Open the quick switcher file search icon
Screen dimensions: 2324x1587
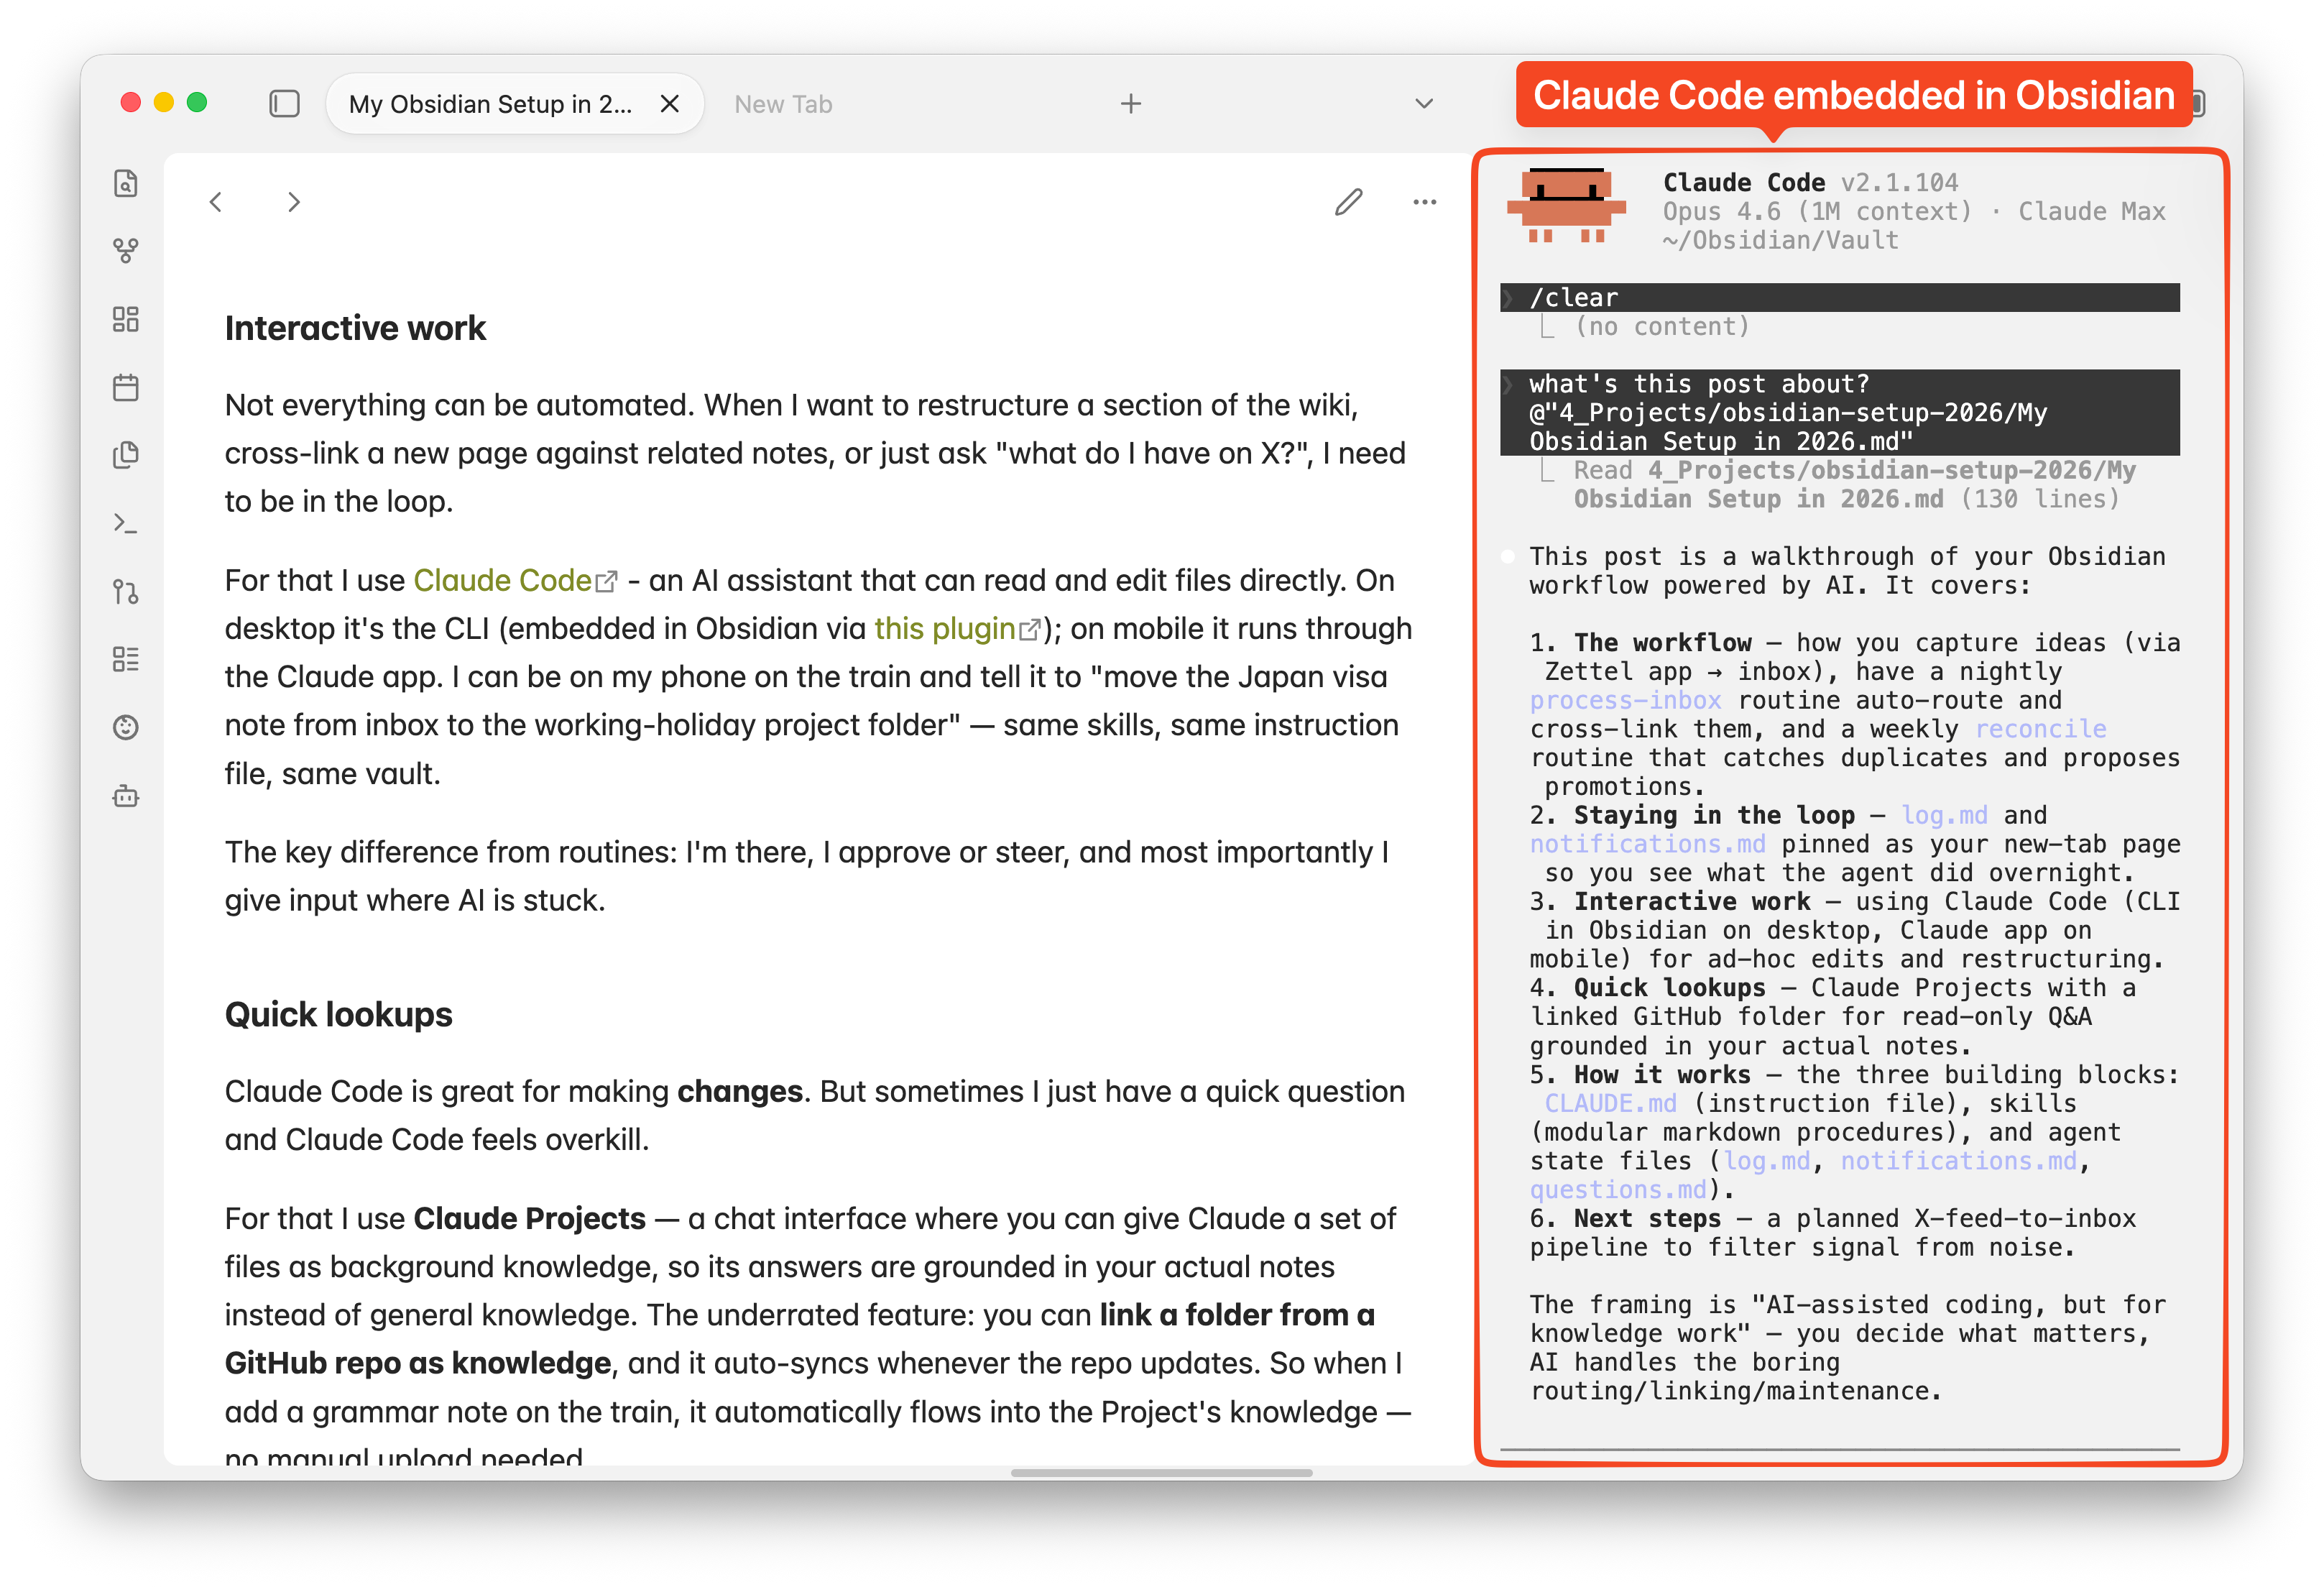point(125,183)
